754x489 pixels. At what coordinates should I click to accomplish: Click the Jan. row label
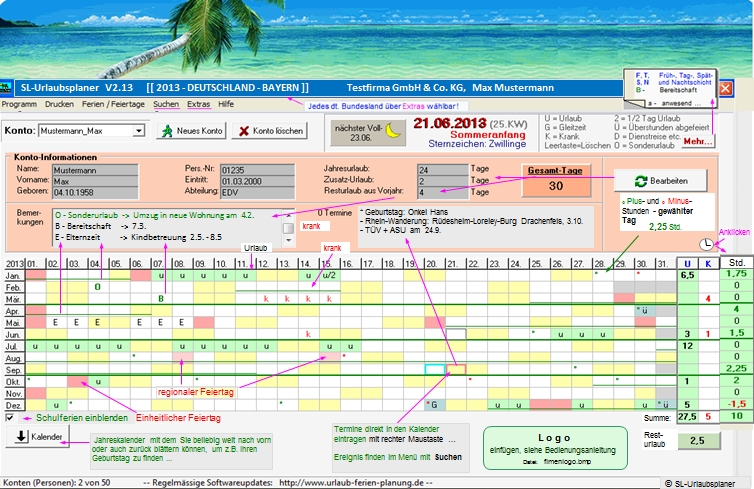click(x=13, y=276)
